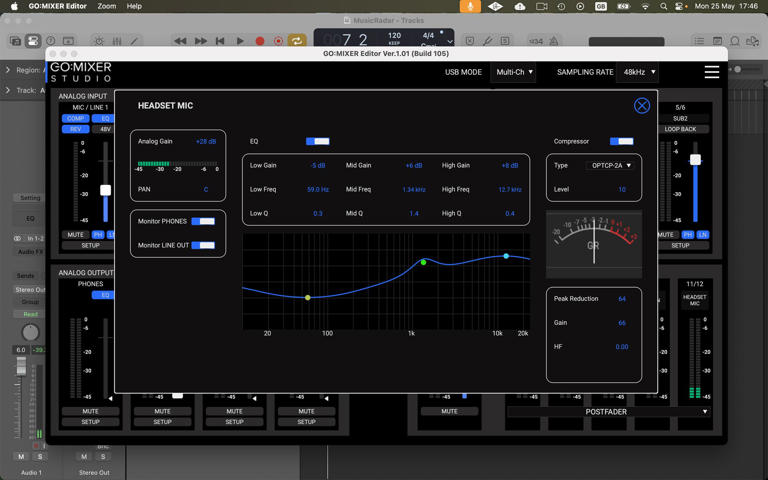Screen dimensions: 768x480
Task: Open Control Centre in the menu bar
Action: 679,6
